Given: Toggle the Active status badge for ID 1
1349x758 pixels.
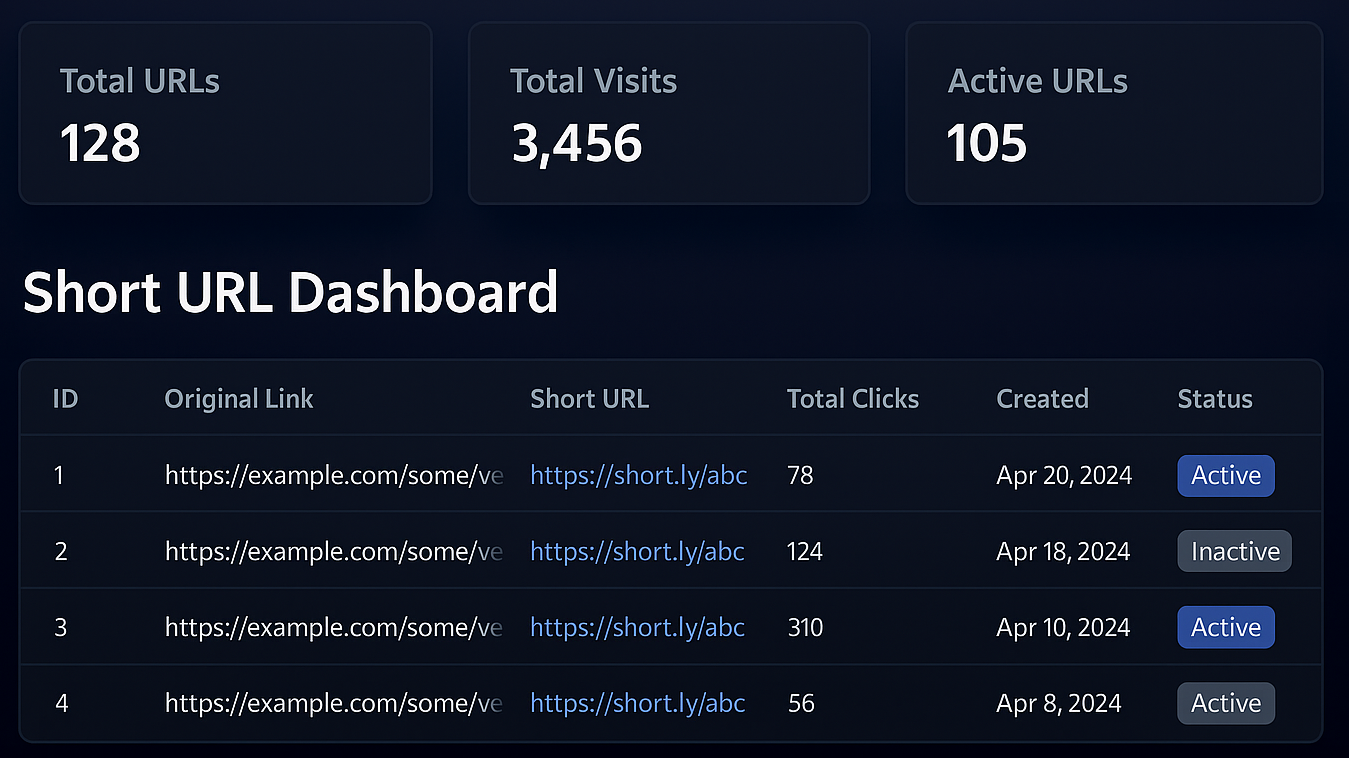Looking at the screenshot, I should (1225, 476).
